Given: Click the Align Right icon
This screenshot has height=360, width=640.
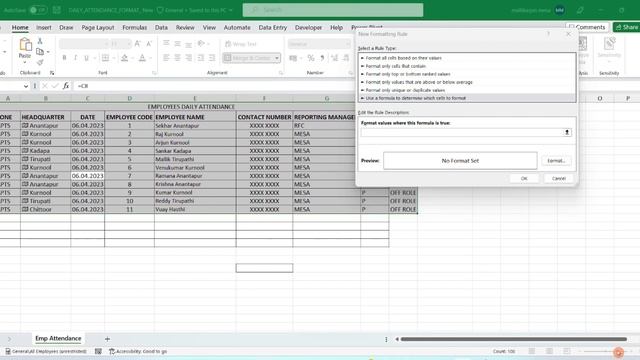Looking at the screenshot, I should point(188,58).
